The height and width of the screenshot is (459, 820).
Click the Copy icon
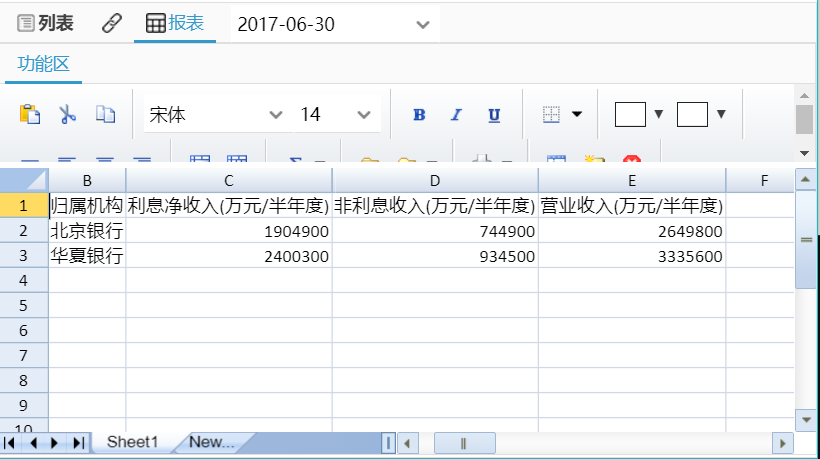105,114
